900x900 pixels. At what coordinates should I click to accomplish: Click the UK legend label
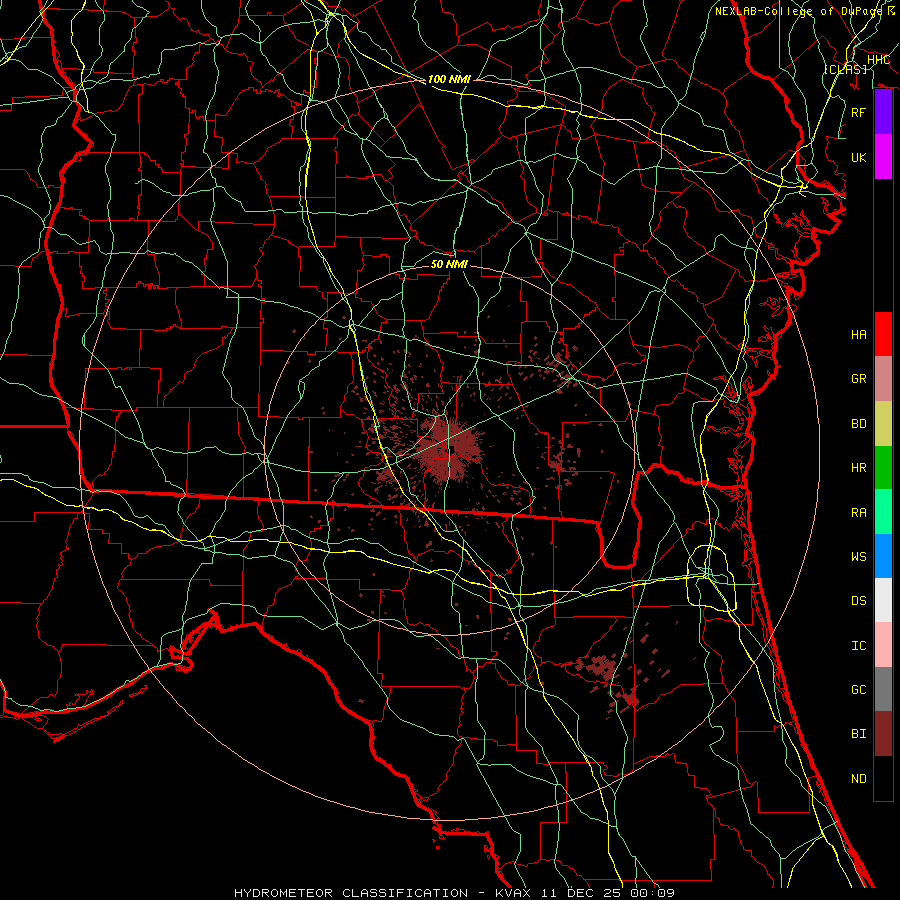tap(859, 157)
